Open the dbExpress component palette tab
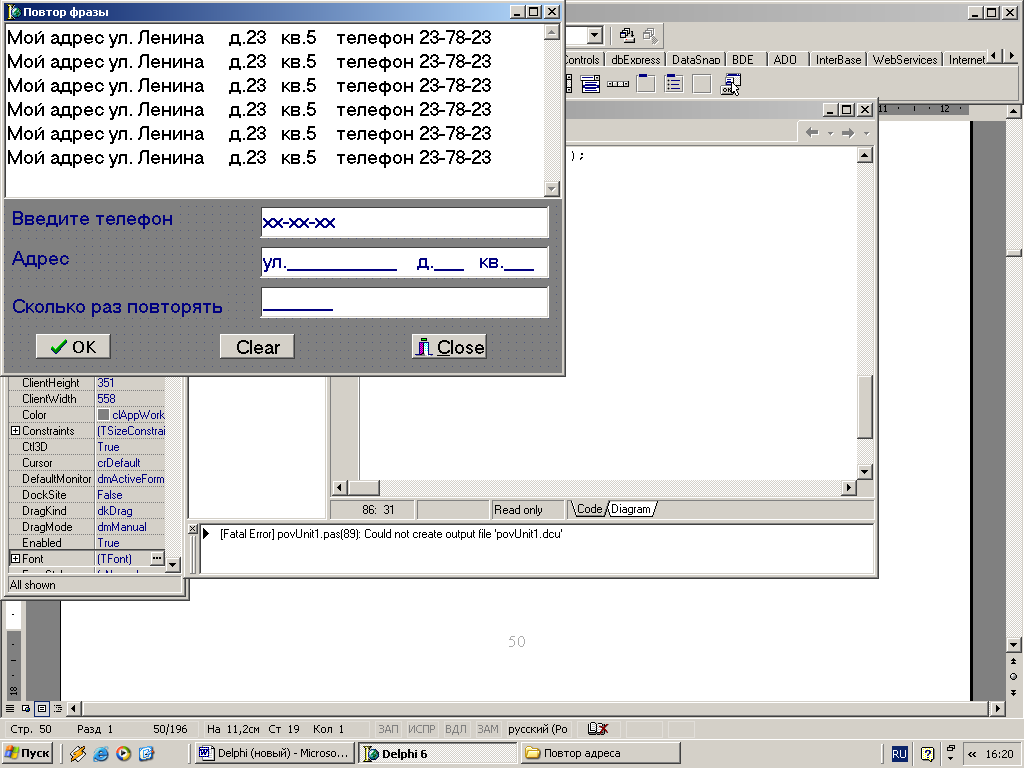 click(x=635, y=59)
